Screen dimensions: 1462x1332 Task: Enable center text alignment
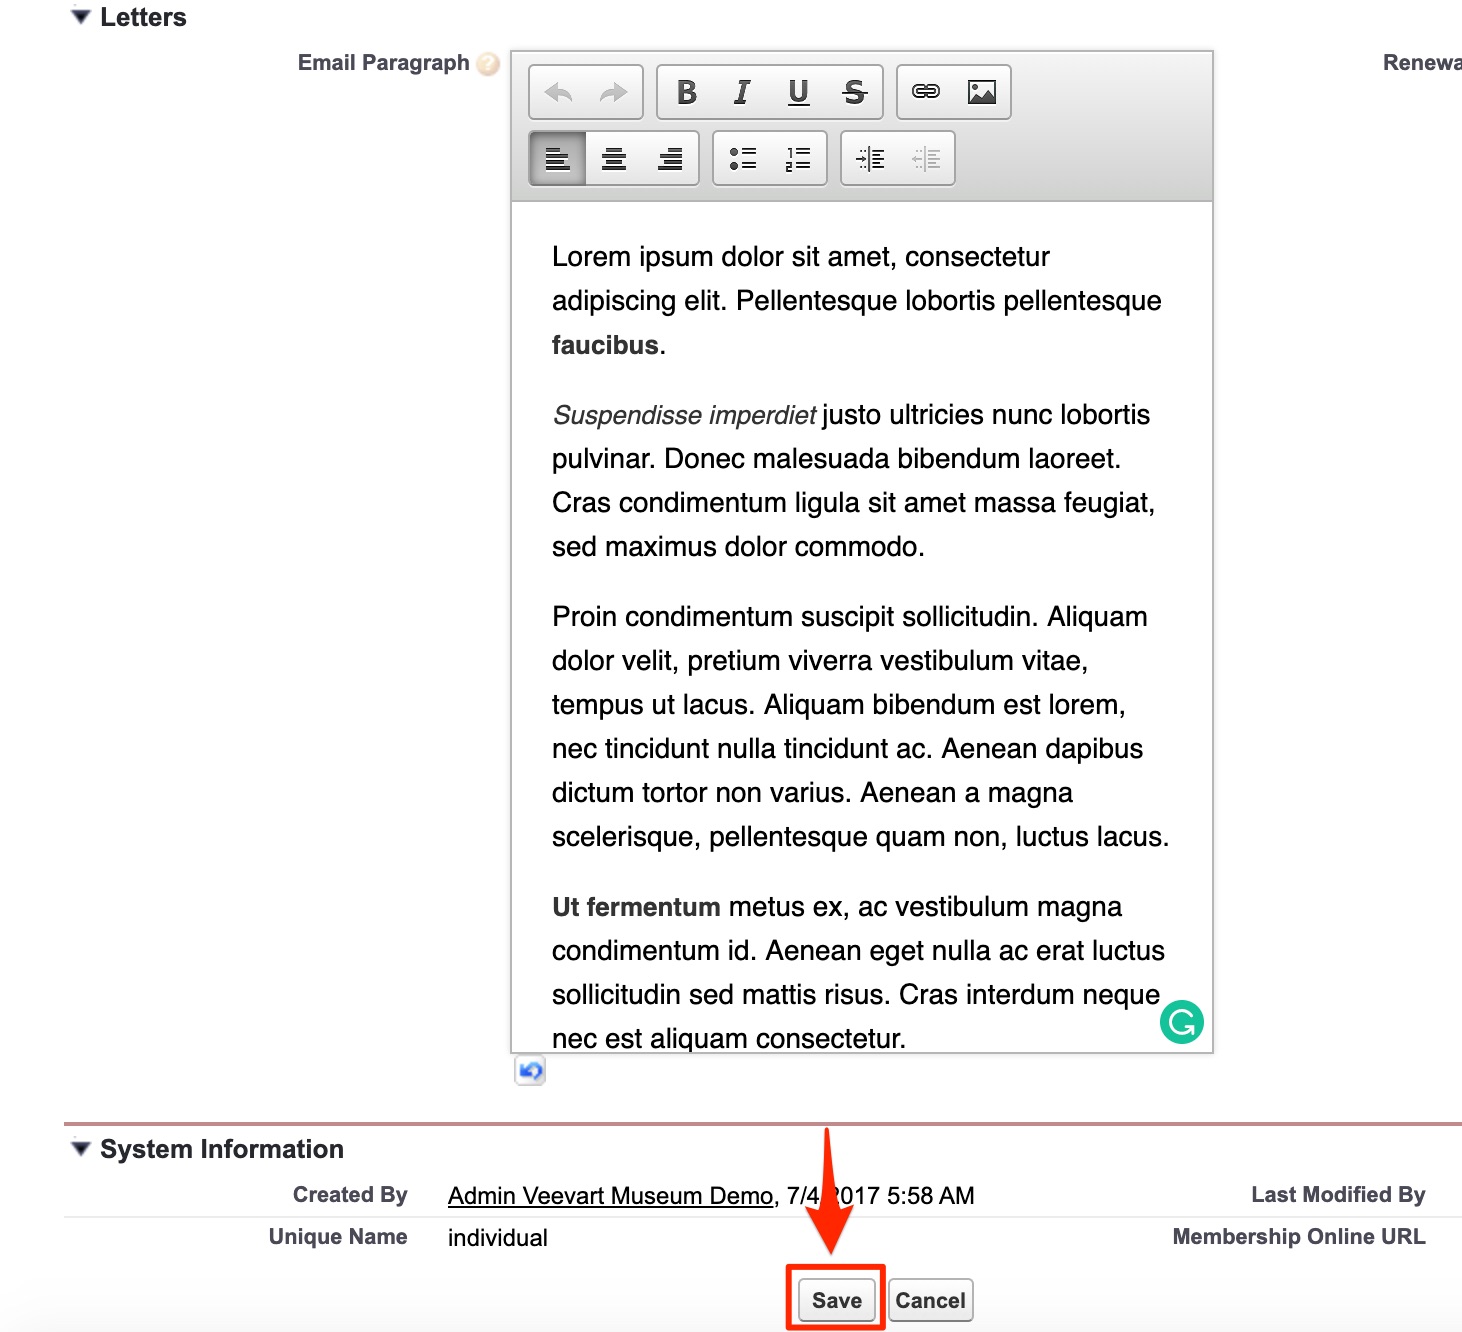(613, 158)
